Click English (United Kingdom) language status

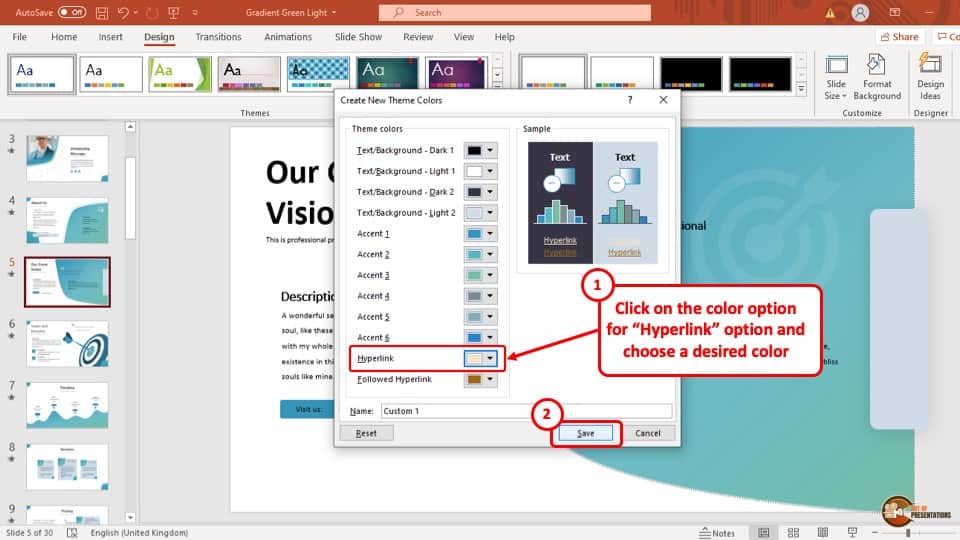(139, 533)
